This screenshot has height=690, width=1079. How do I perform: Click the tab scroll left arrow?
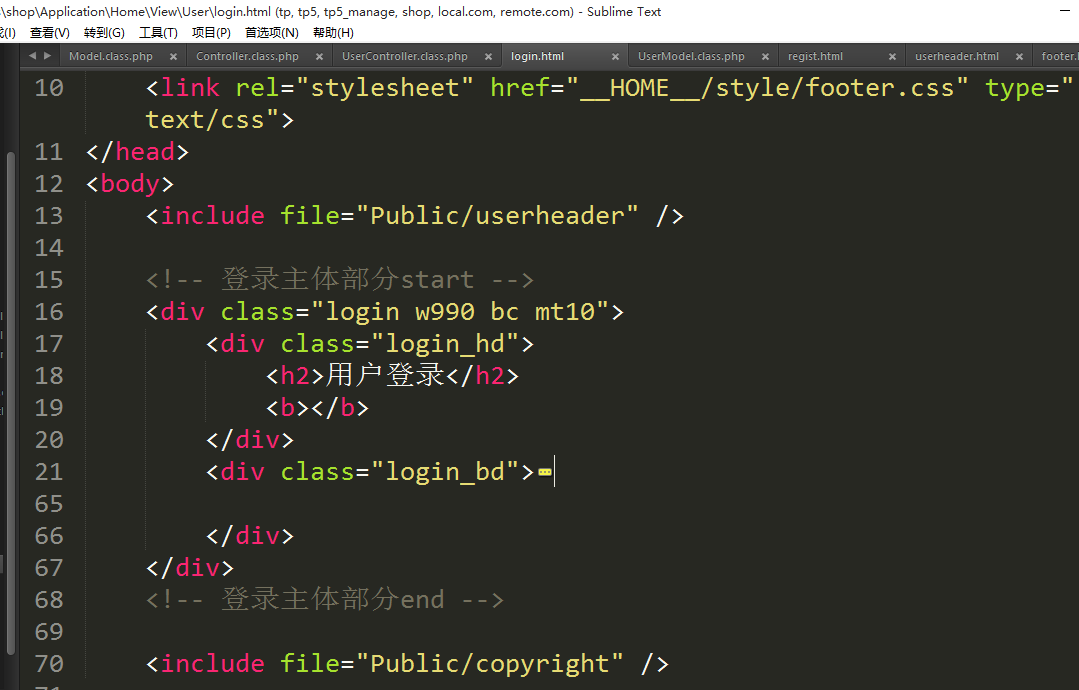(x=32, y=56)
